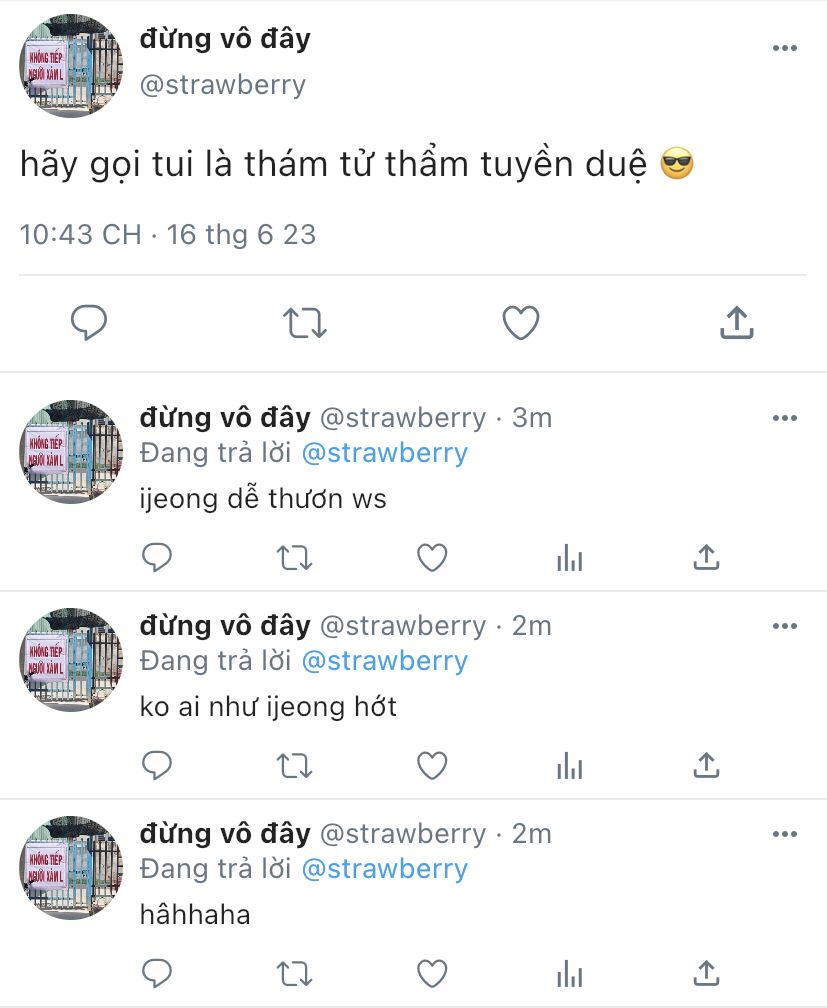Open the main tweet's profile avatar

point(71,66)
